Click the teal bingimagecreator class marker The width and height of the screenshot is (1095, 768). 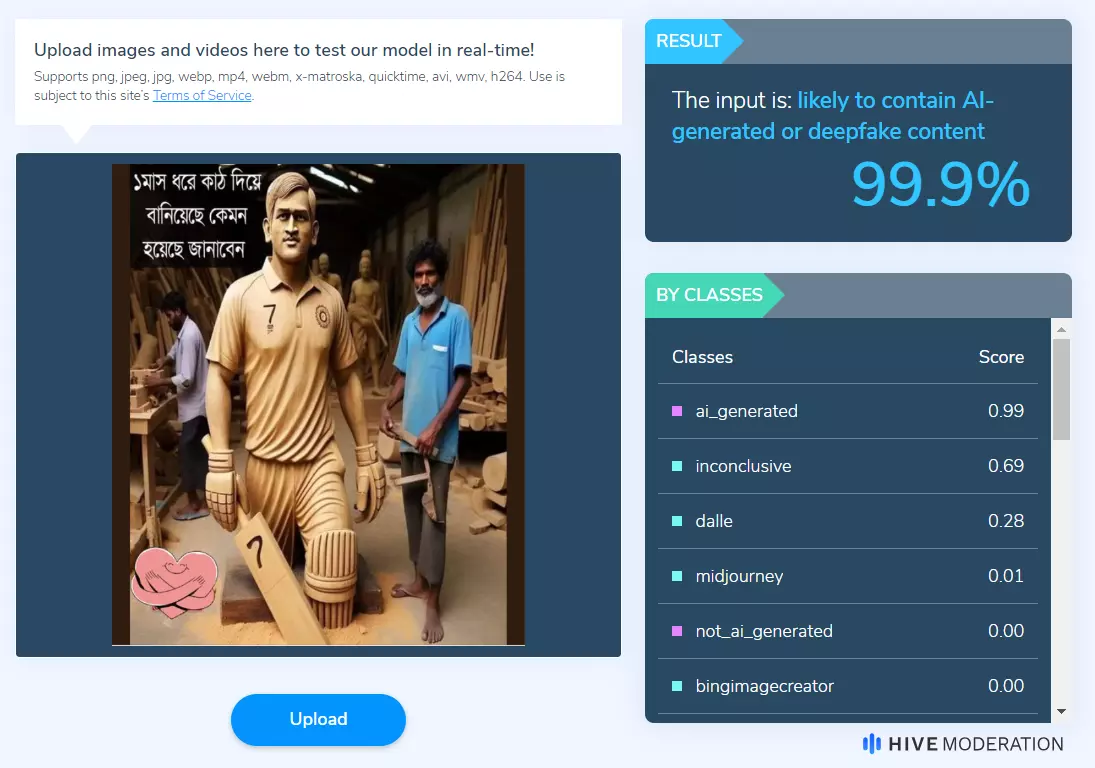click(677, 686)
